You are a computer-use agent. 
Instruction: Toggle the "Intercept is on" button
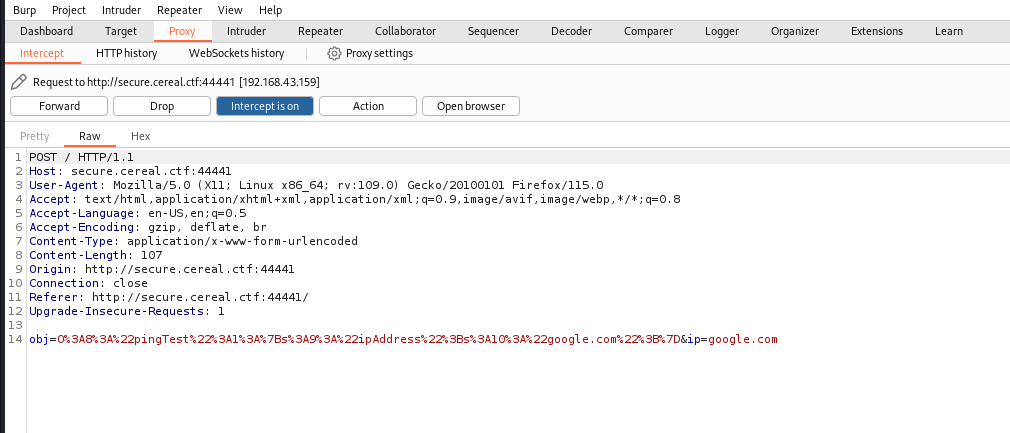264,106
